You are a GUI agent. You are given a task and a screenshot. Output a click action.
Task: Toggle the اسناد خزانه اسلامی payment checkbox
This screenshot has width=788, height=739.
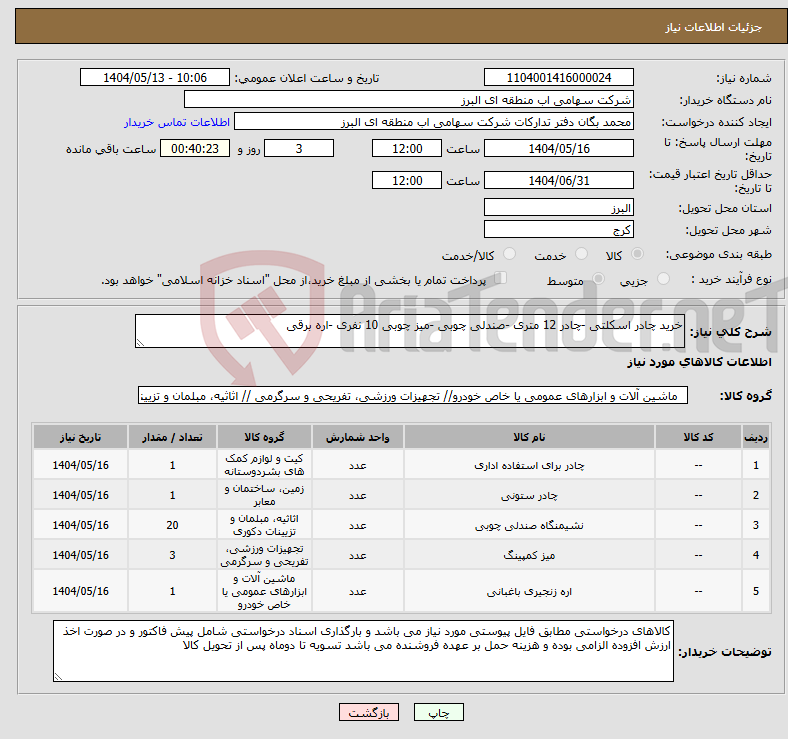tap(501, 278)
